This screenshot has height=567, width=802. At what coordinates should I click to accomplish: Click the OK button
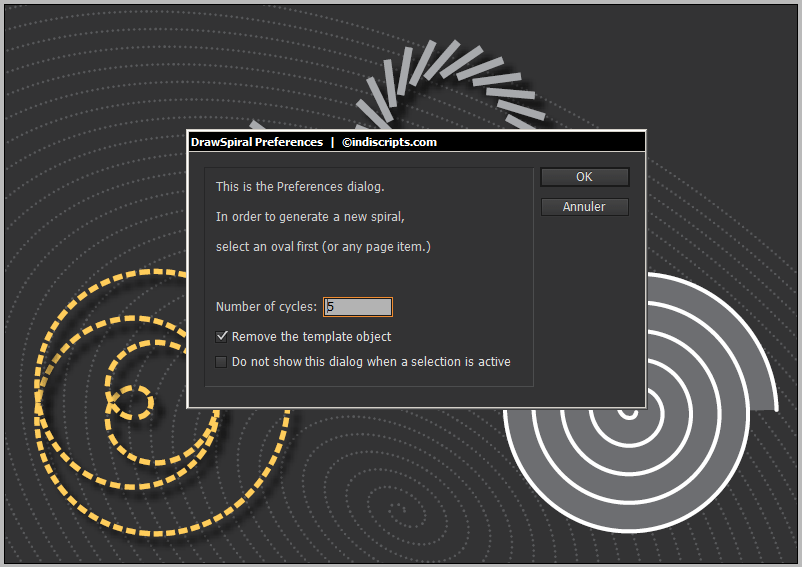(x=584, y=177)
